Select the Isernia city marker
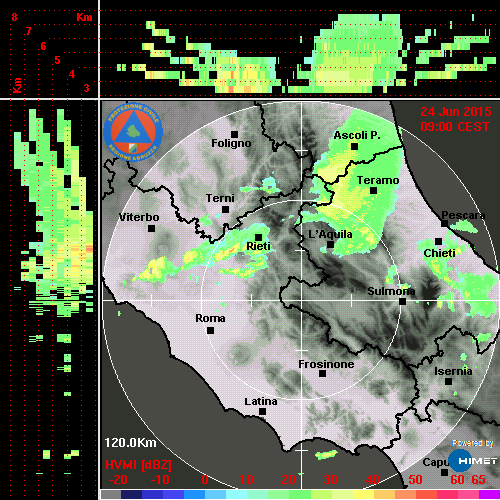The image size is (500, 500). click(449, 381)
